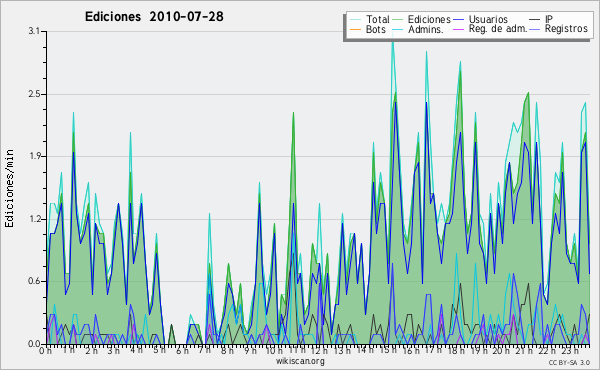
Task: Click the 0.0 y-axis value
Action: 34,344
